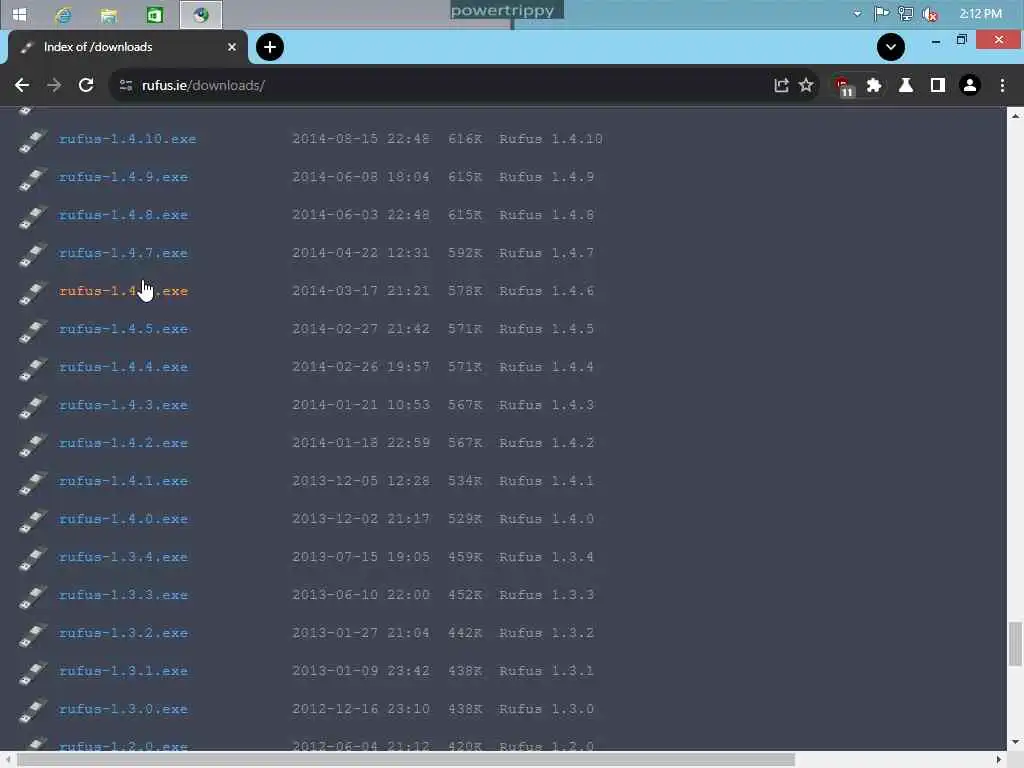1024x768 pixels.
Task: Expand the tab search dropdown arrow
Action: pos(891,47)
